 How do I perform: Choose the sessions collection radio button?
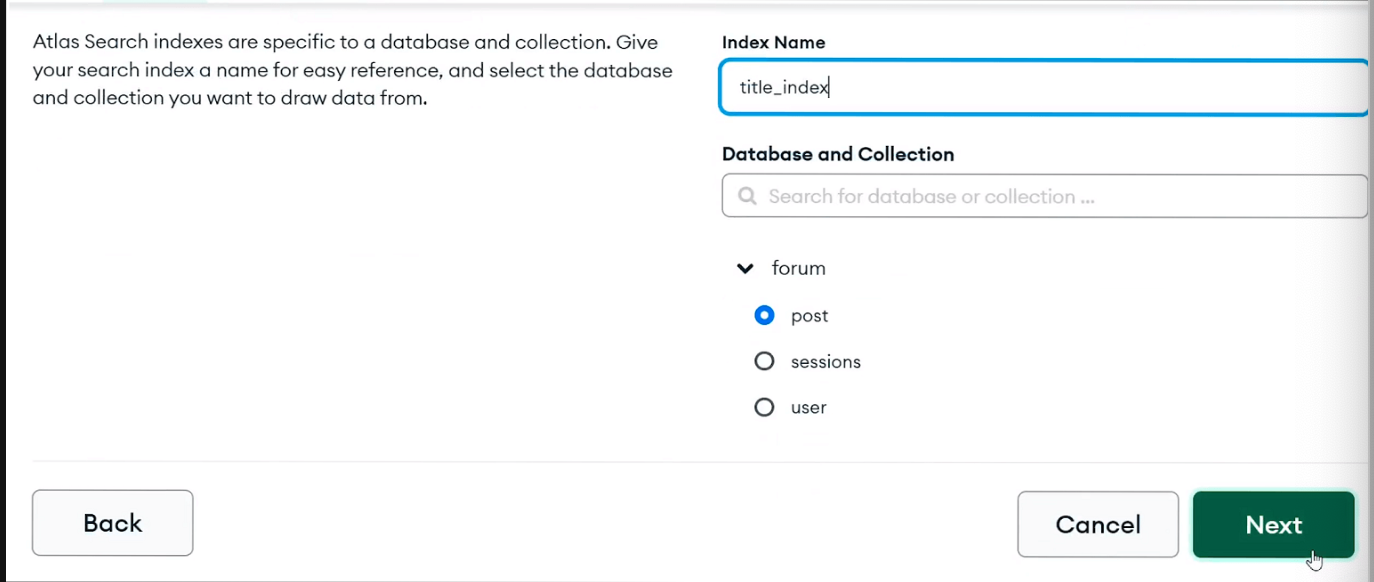764,361
